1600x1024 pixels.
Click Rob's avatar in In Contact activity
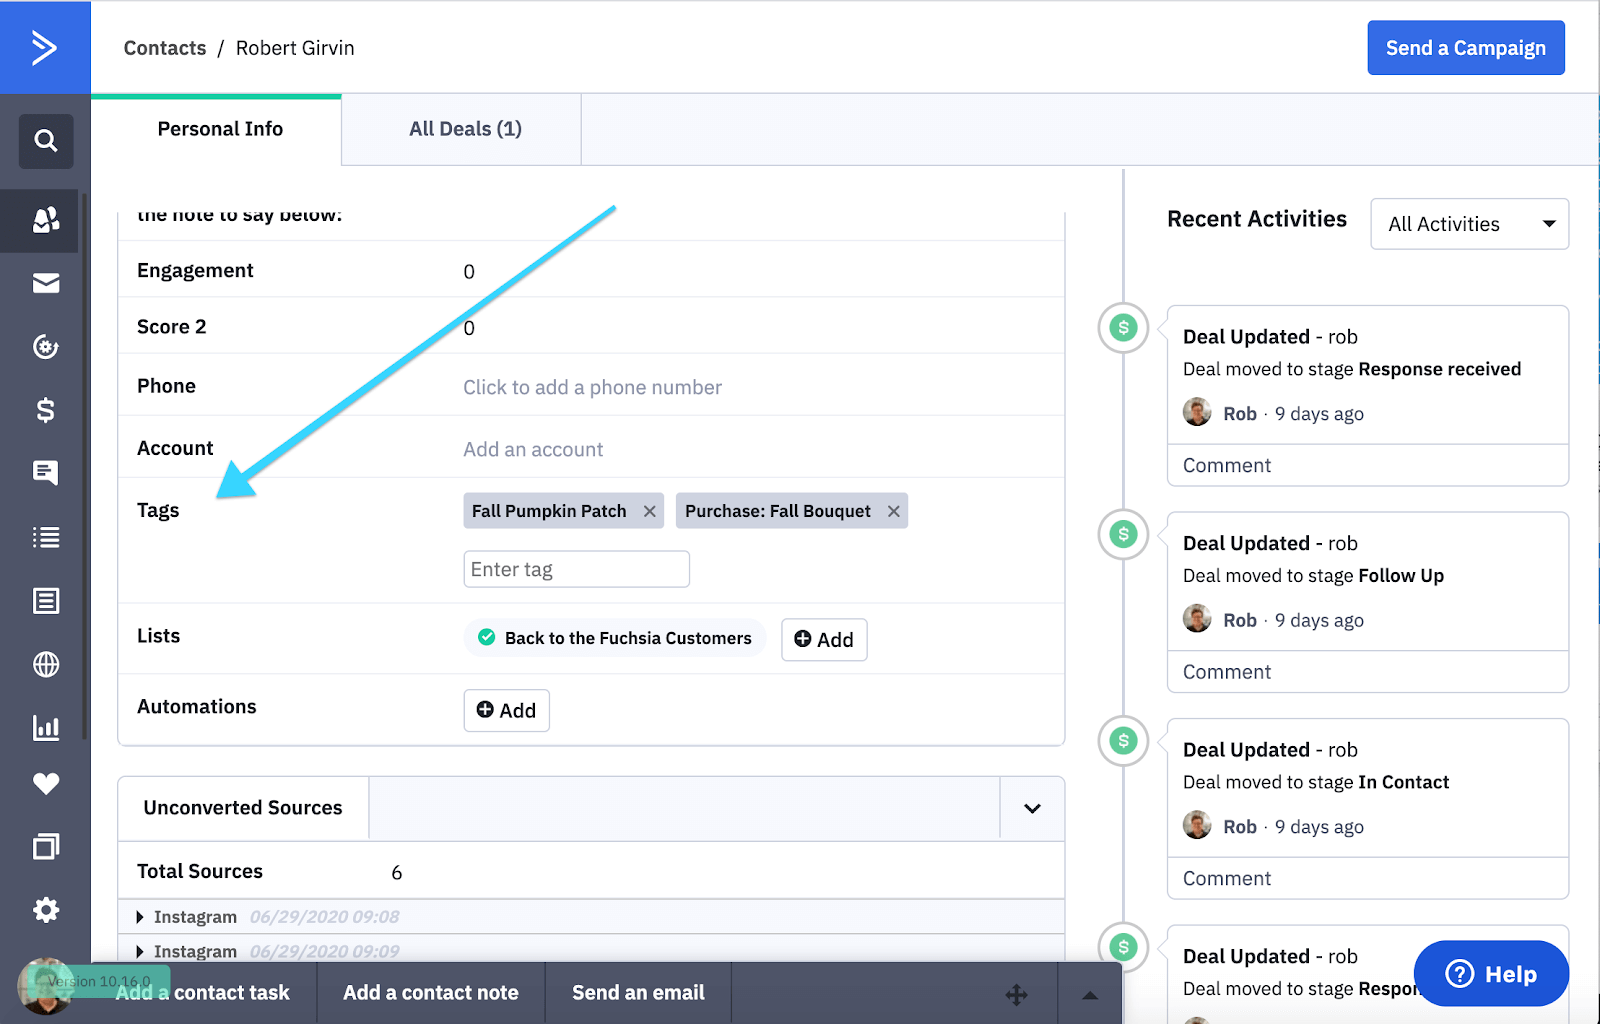coord(1197,825)
